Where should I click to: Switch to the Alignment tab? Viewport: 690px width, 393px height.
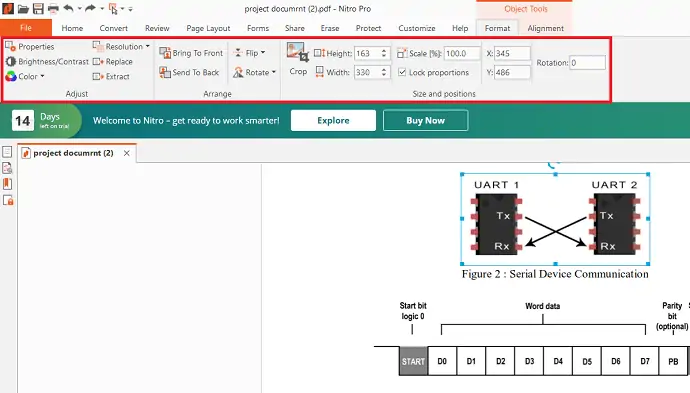tap(545, 28)
